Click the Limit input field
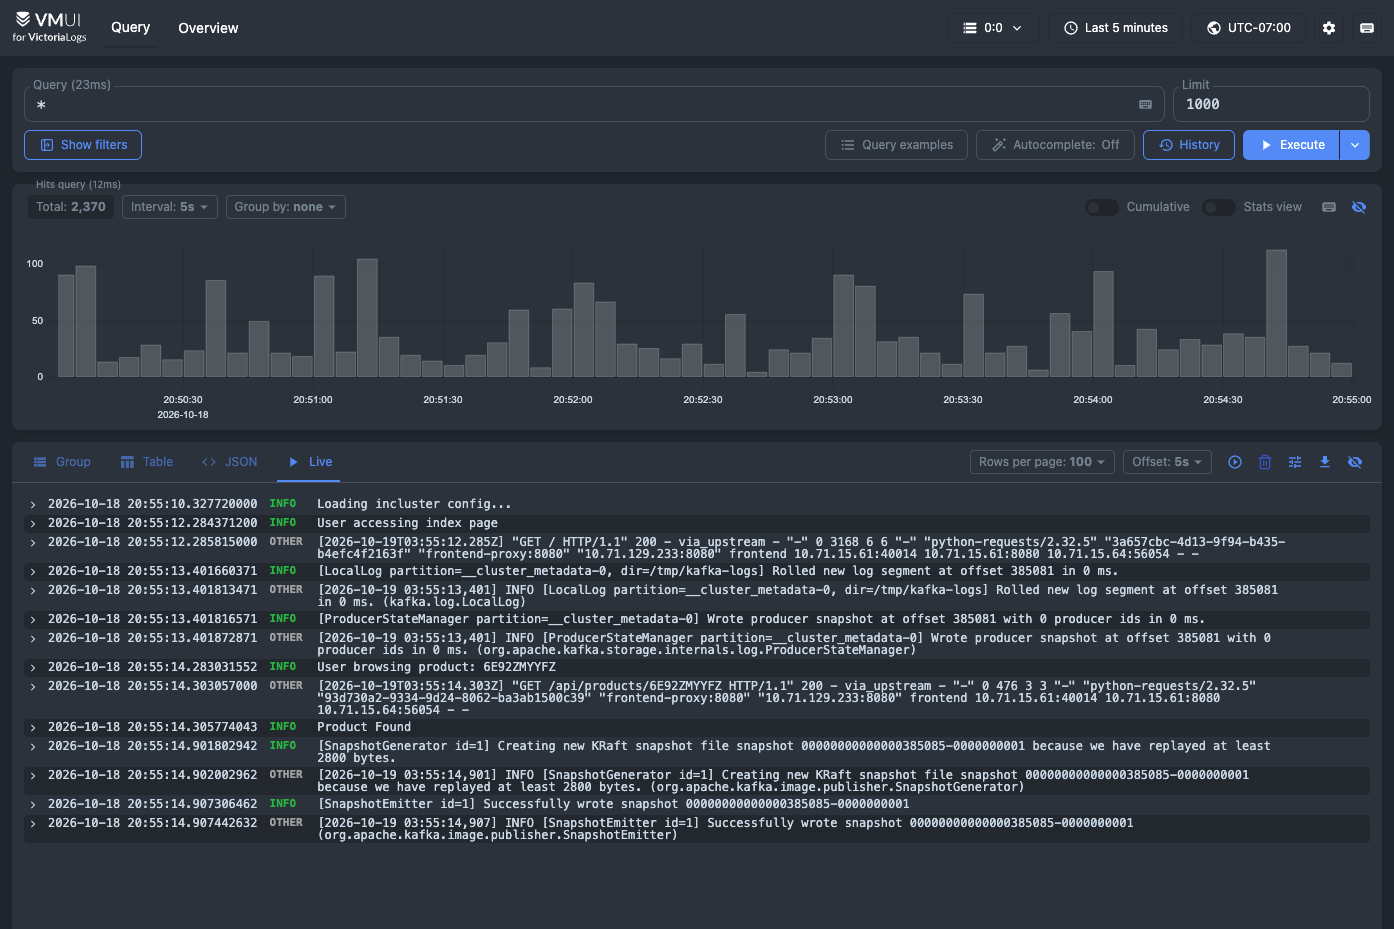This screenshot has width=1394, height=929. coord(1270,104)
